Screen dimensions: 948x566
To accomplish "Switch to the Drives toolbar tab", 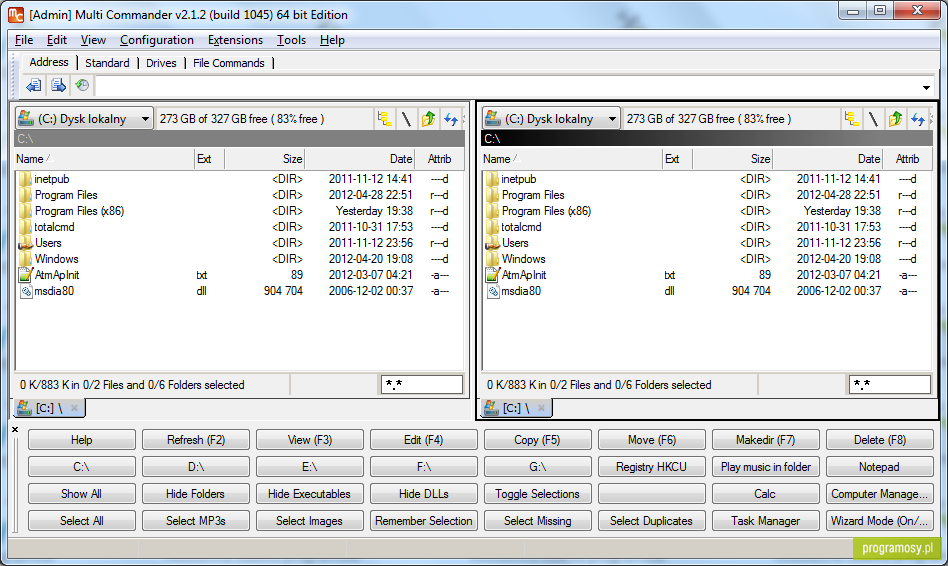I will pos(161,63).
